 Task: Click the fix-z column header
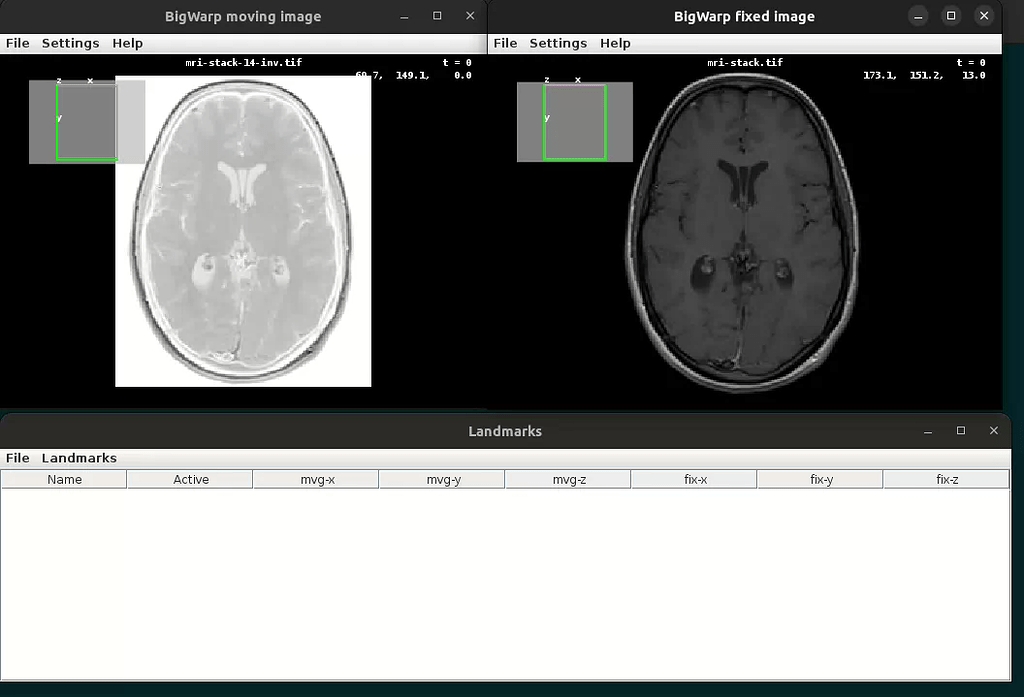click(947, 480)
